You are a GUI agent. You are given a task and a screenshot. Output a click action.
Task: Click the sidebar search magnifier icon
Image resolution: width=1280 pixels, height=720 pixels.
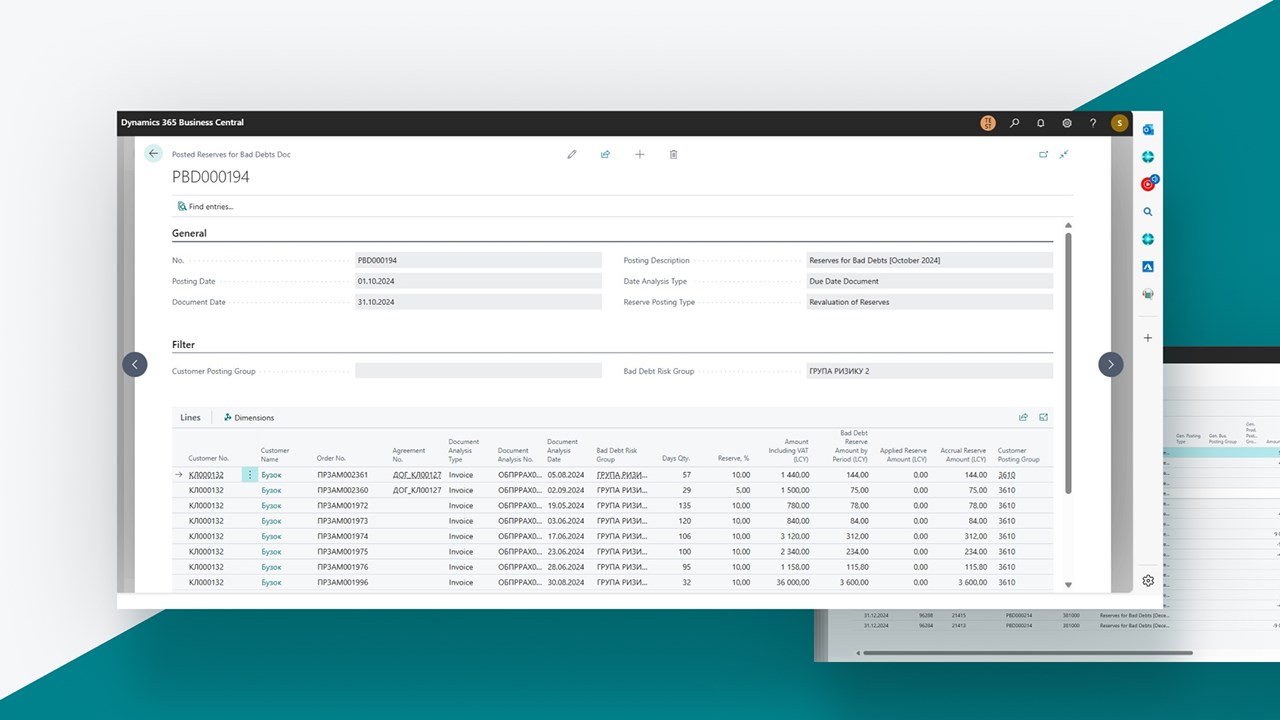click(1148, 212)
